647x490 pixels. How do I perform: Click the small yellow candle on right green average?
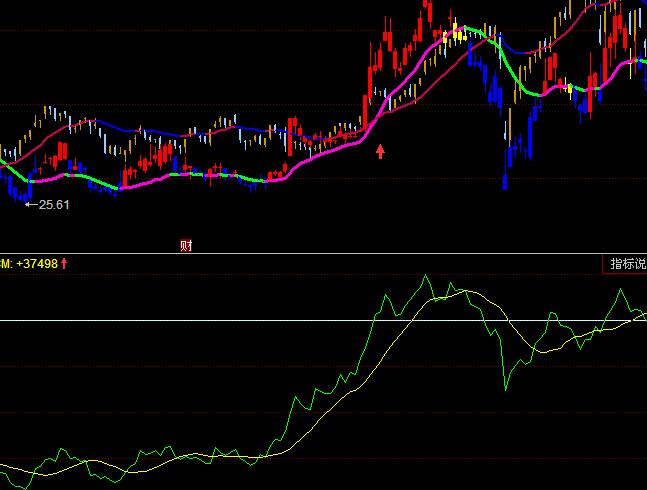570,89
